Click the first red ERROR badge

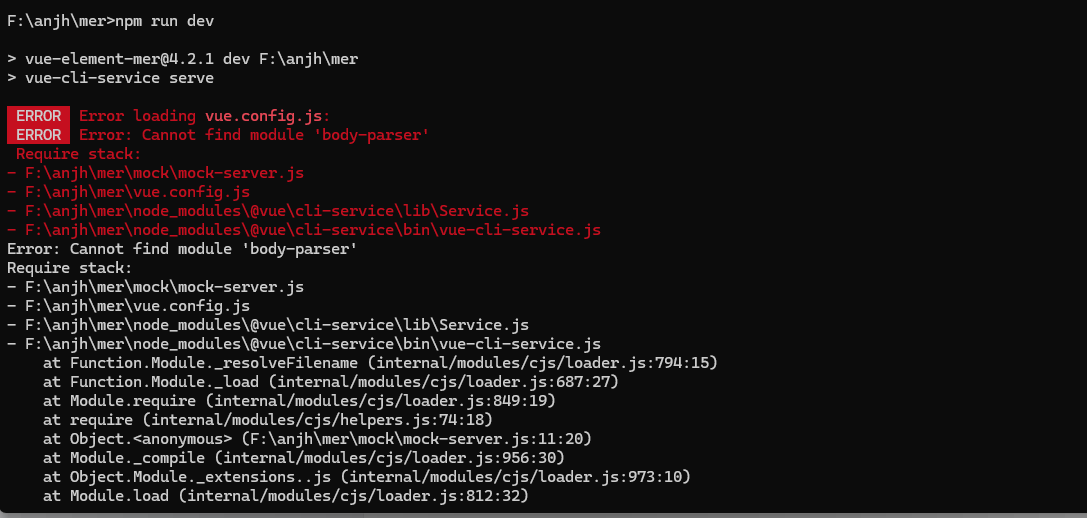[x=39, y=116]
